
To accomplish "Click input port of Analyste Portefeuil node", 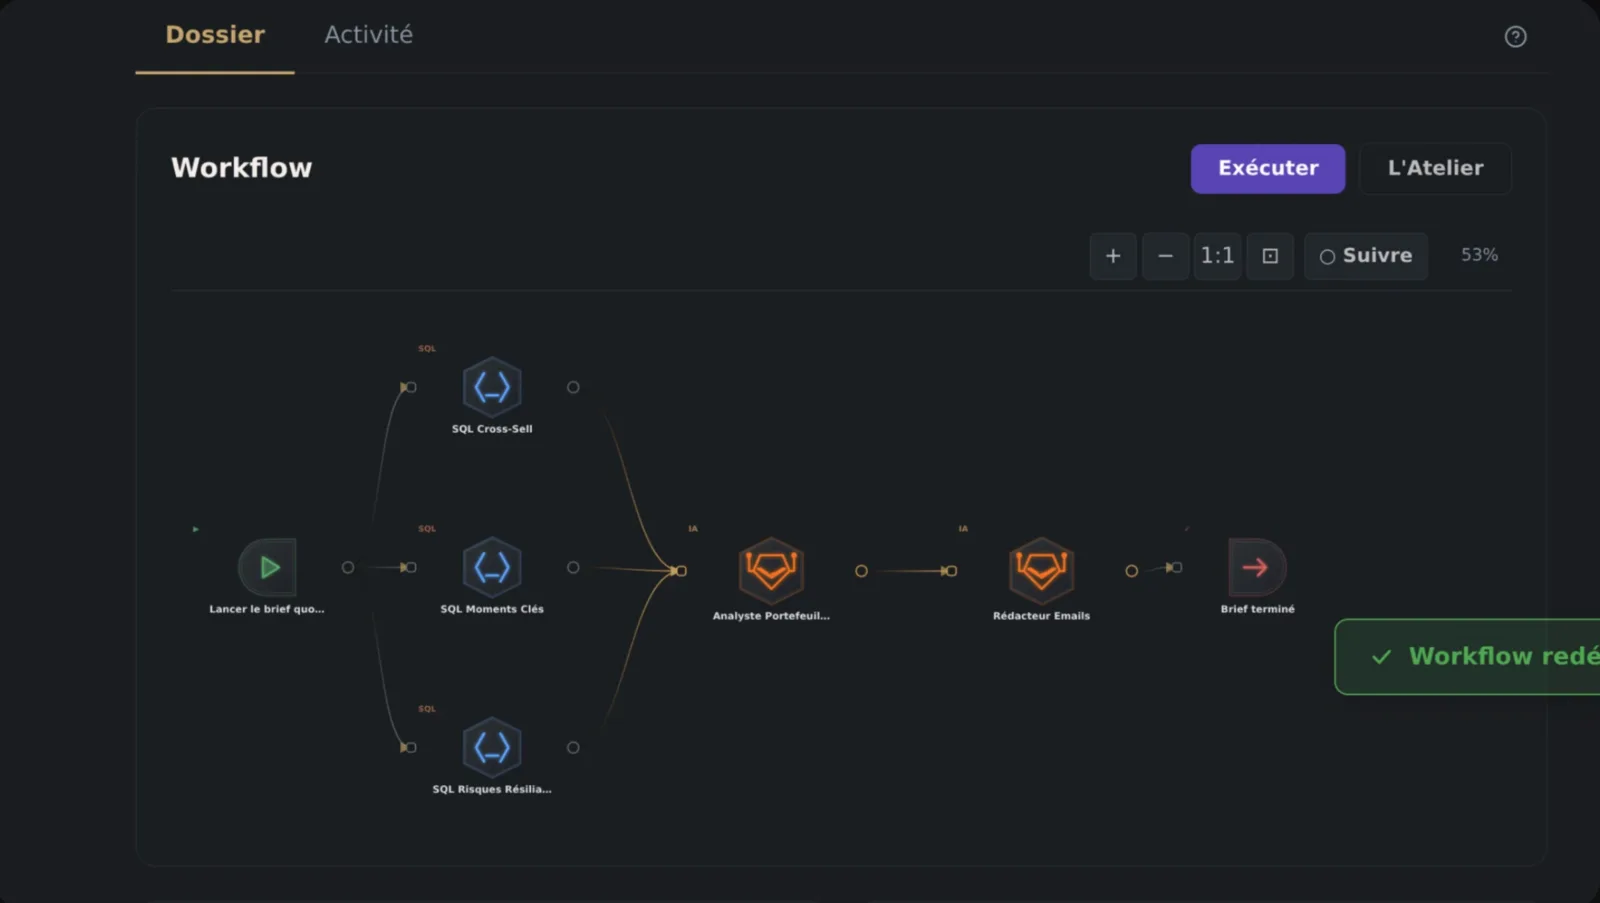I will pyautogui.click(x=681, y=571).
